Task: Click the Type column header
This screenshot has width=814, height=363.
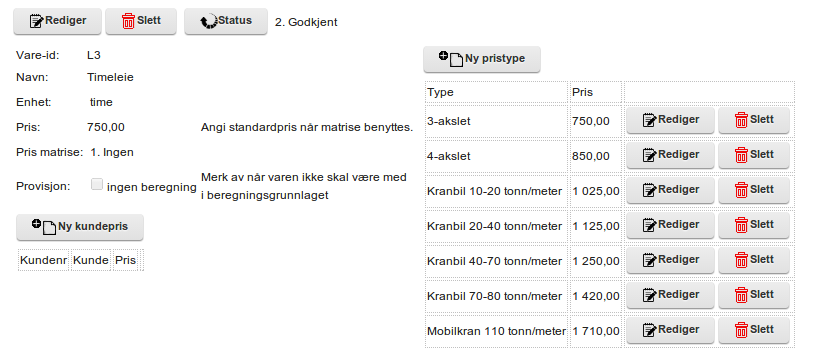Action: coord(440,92)
